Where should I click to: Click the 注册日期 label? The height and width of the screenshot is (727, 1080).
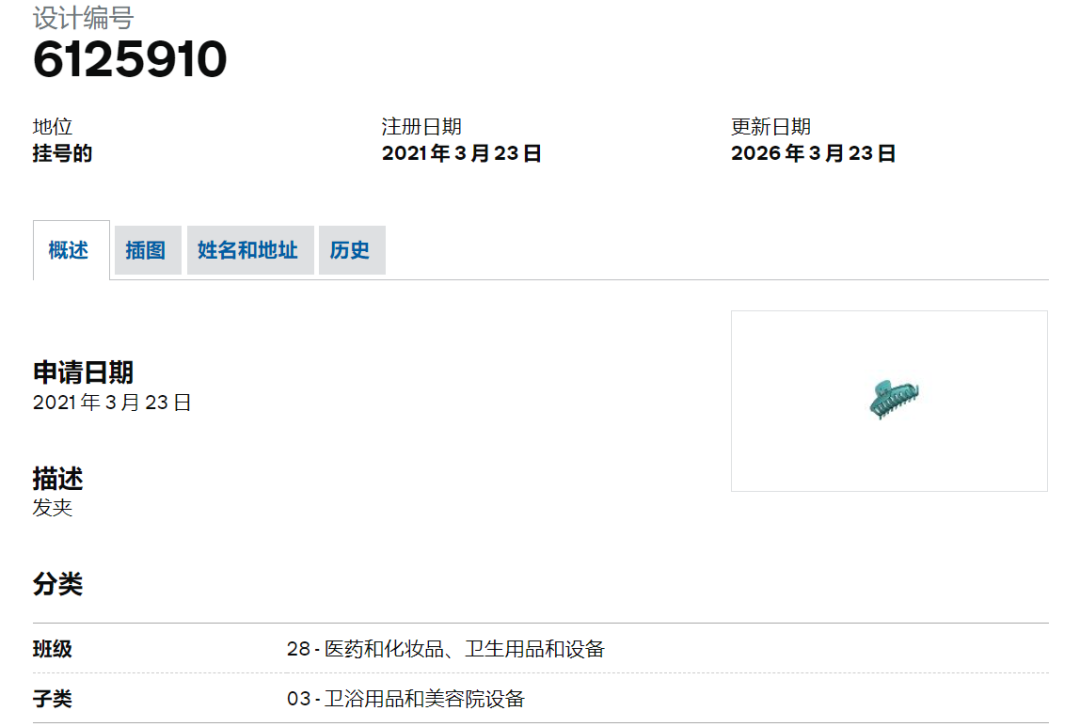coord(421,127)
